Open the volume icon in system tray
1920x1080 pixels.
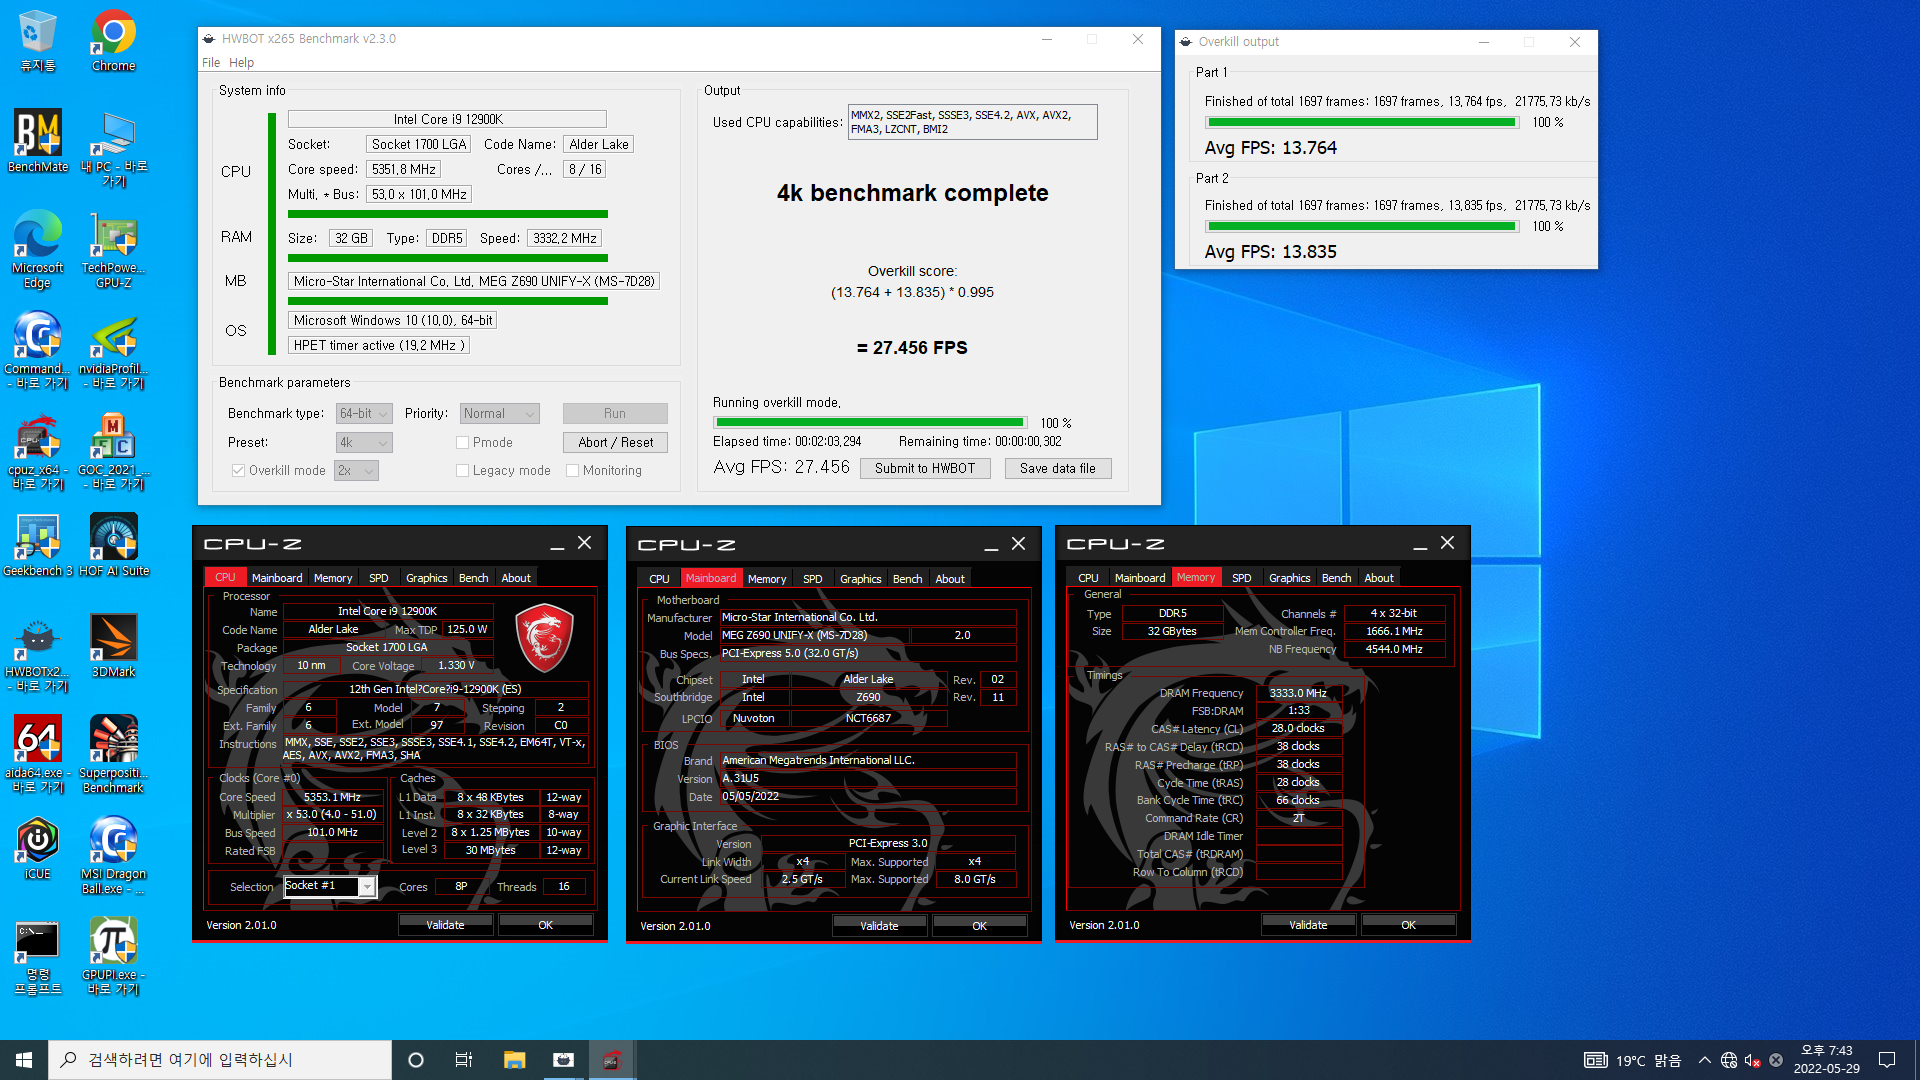[1752, 1060]
